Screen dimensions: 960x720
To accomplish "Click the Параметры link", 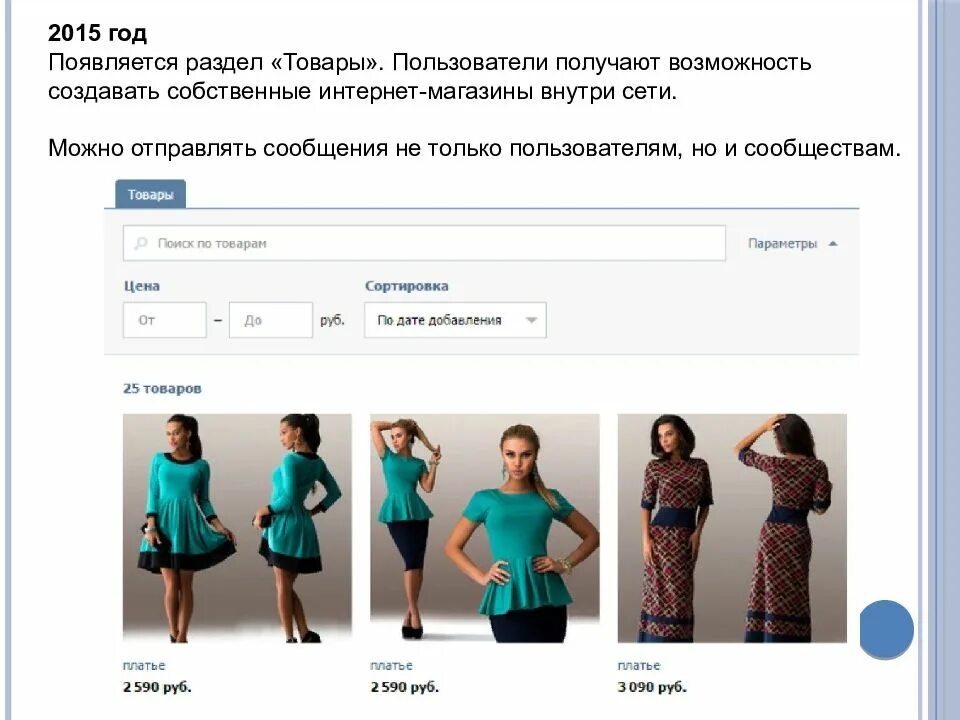I will [x=782, y=244].
